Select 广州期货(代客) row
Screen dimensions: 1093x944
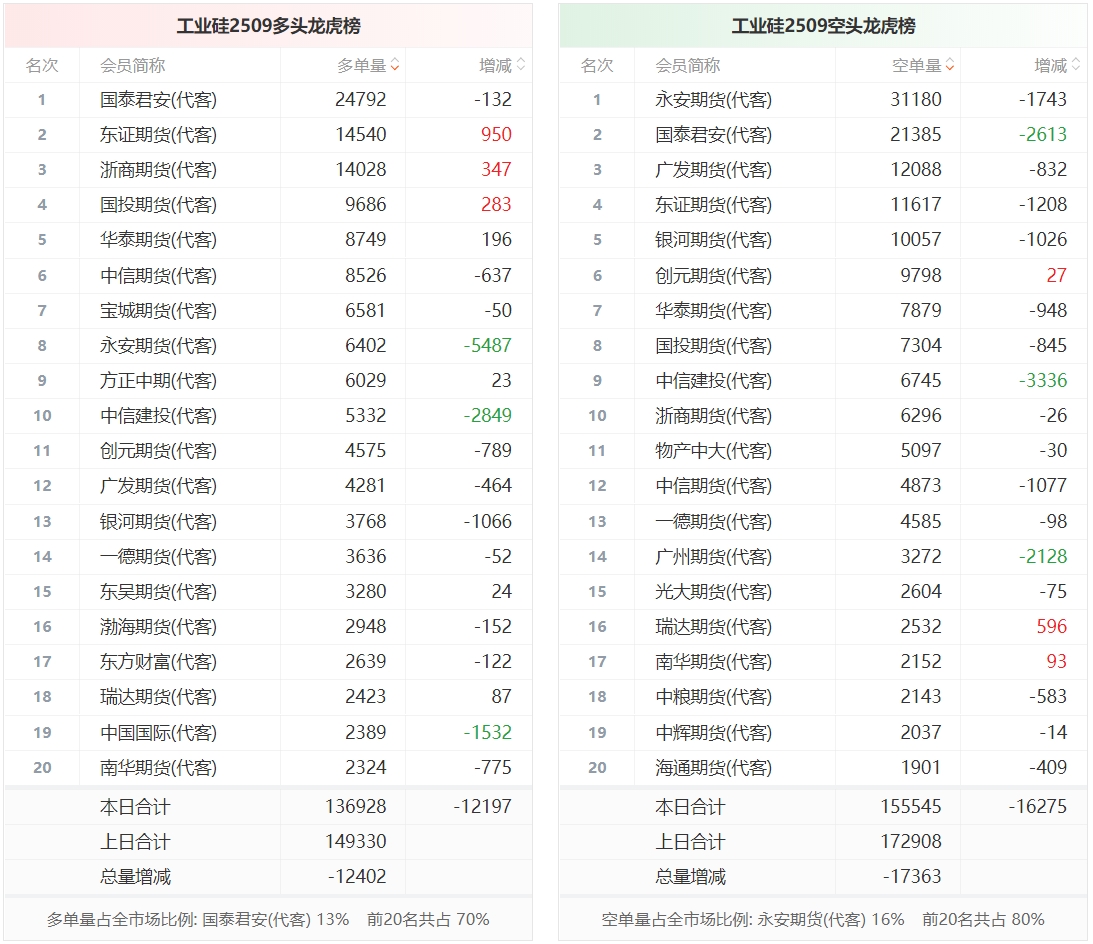click(x=823, y=556)
